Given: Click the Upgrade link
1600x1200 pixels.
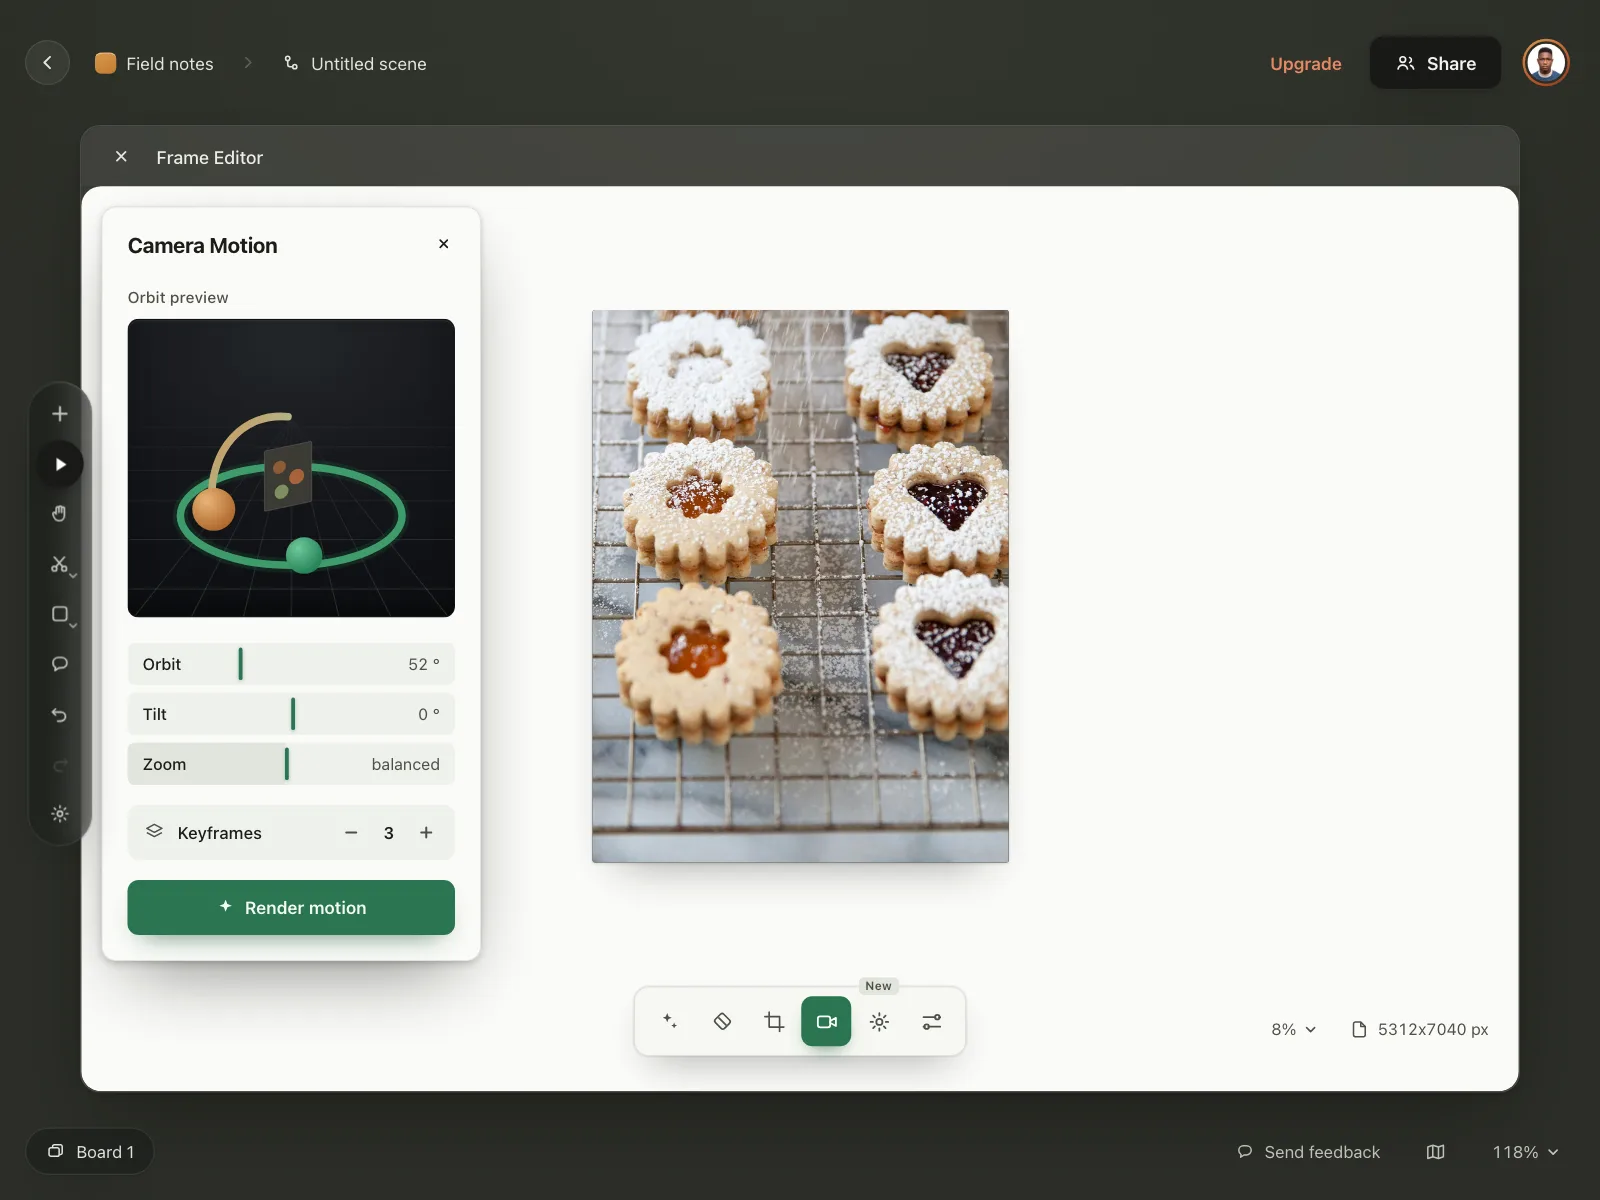Looking at the screenshot, I should [x=1305, y=63].
